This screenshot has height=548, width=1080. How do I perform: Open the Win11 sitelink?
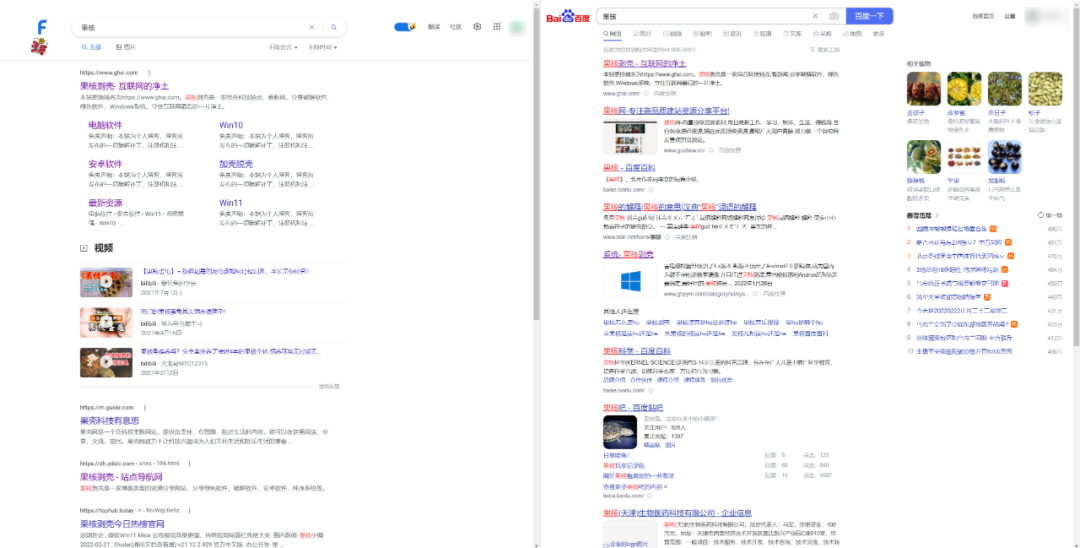tap(231, 203)
